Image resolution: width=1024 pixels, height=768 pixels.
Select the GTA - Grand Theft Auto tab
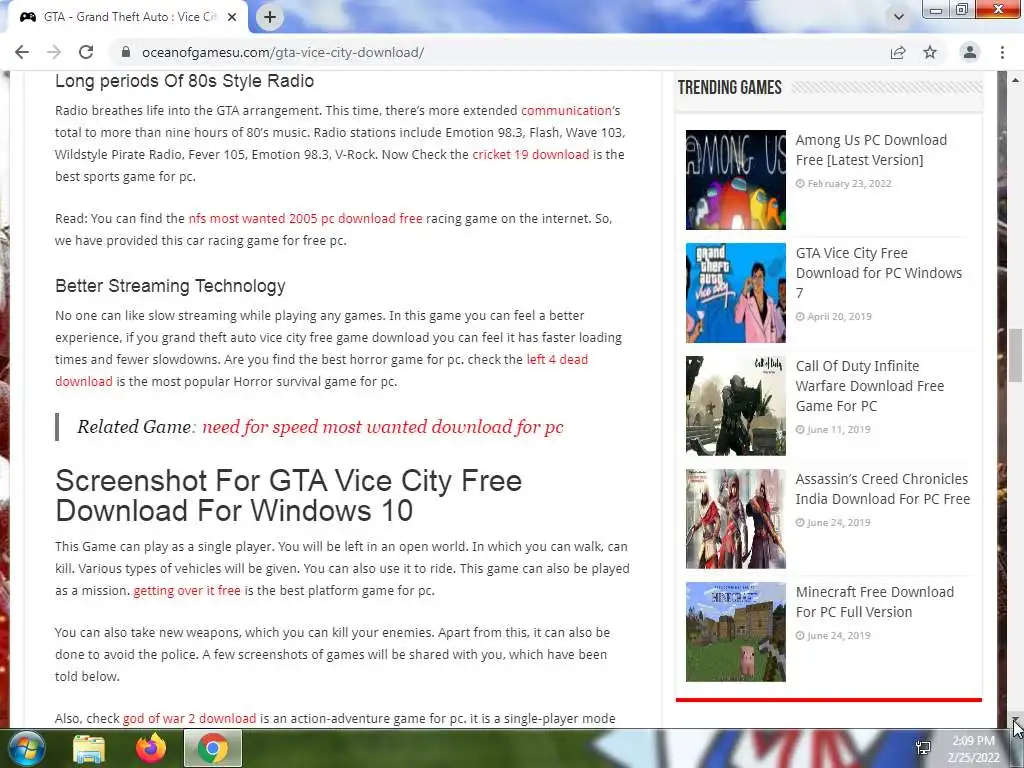tap(128, 17)
